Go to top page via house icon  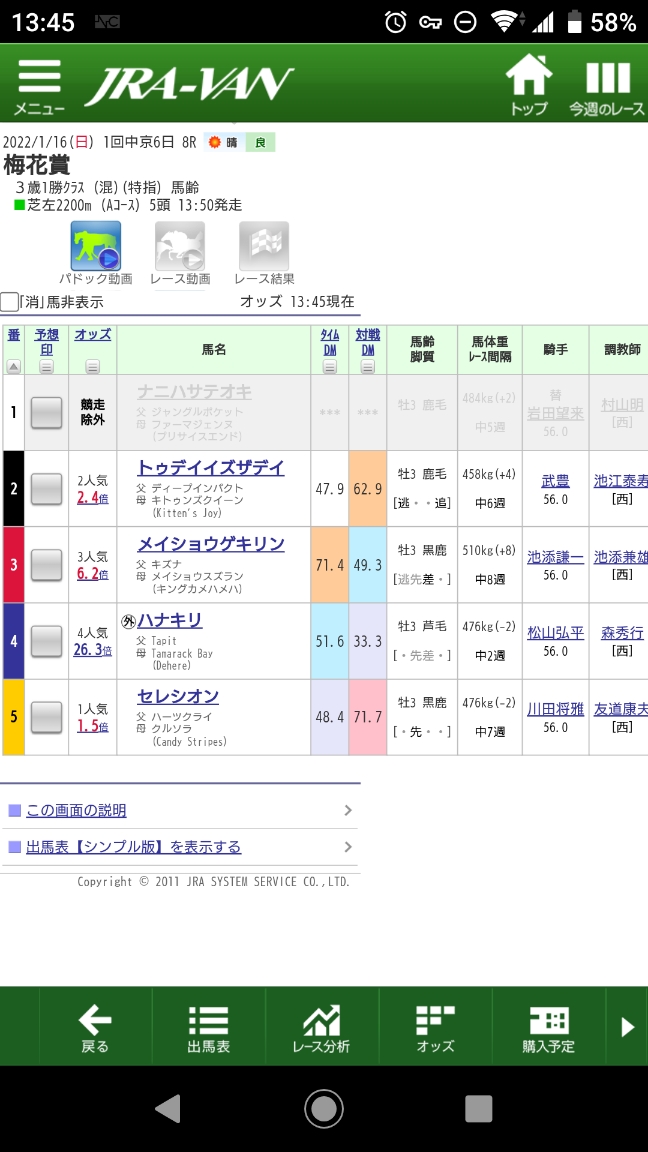point(529,85)
